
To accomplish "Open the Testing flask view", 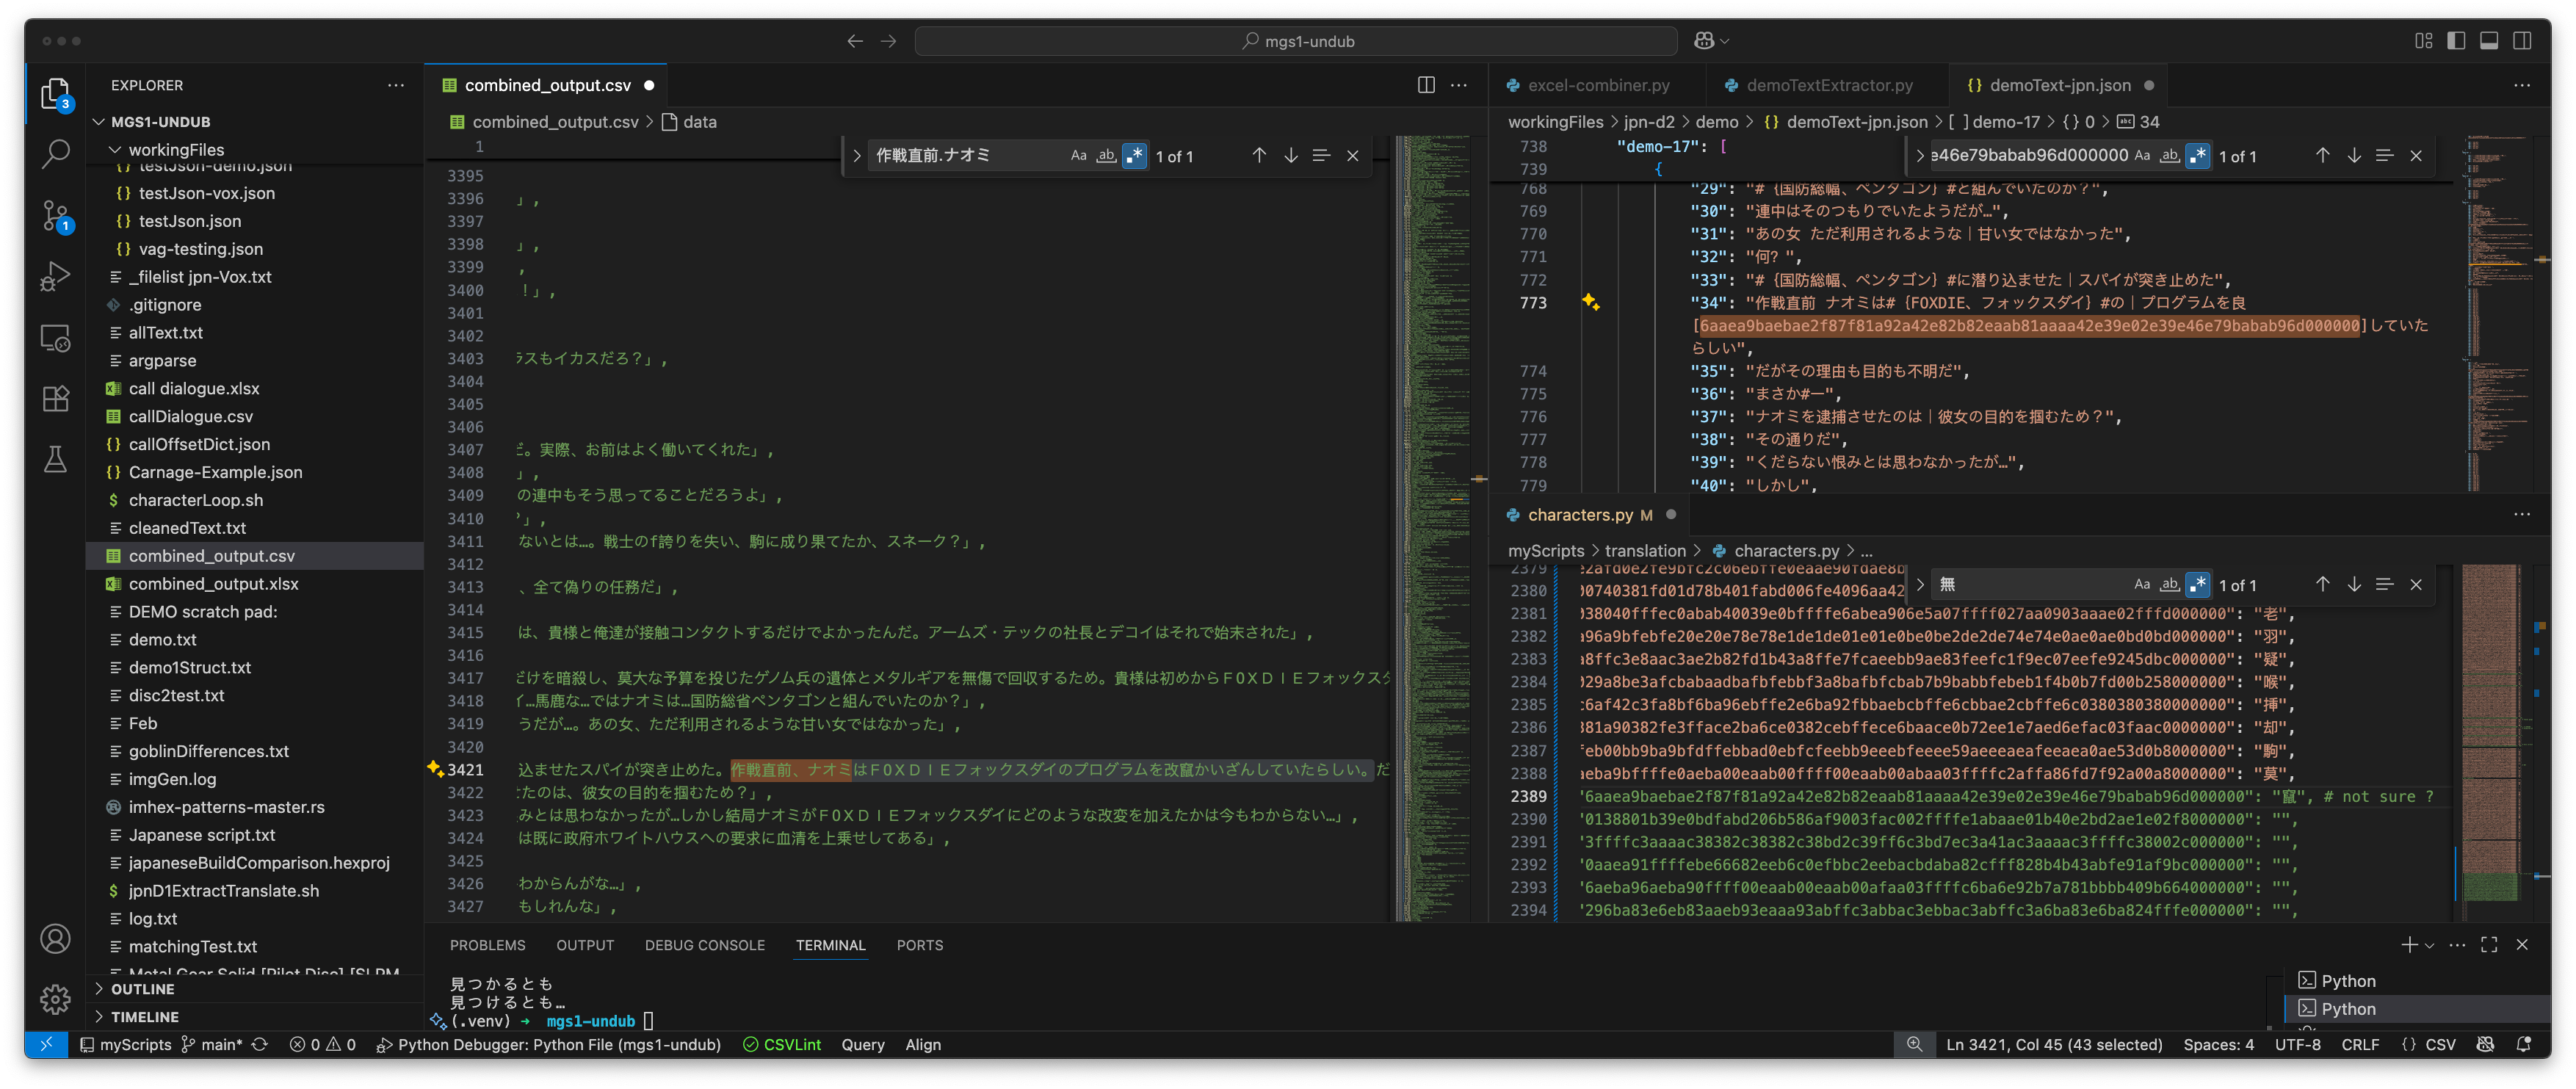I will pos(55,459).
